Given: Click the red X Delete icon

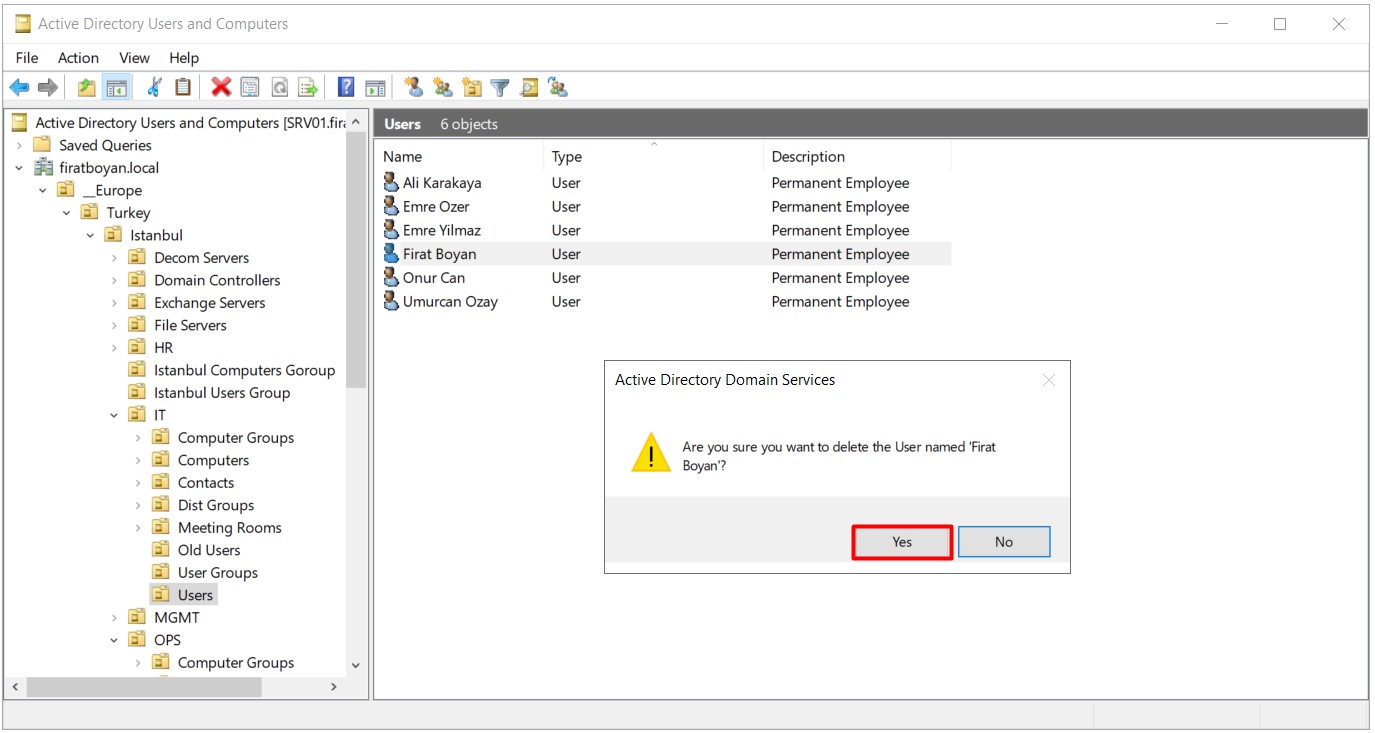Looking at the screenshot, I should (221, 88).
